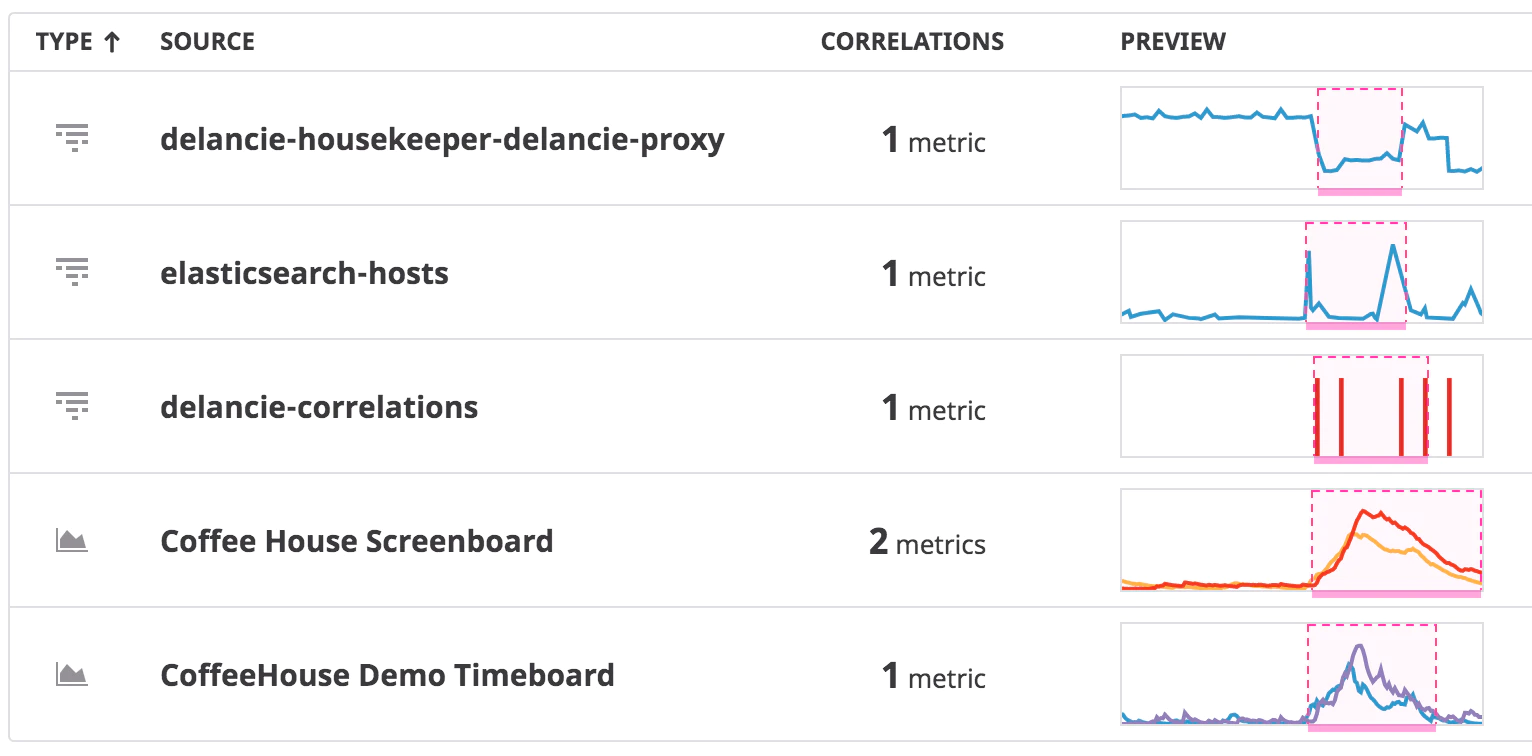Screen dimensions: 1532x756
Task: Open the elasticsearch-hosts source
Action: click(304, 273)
